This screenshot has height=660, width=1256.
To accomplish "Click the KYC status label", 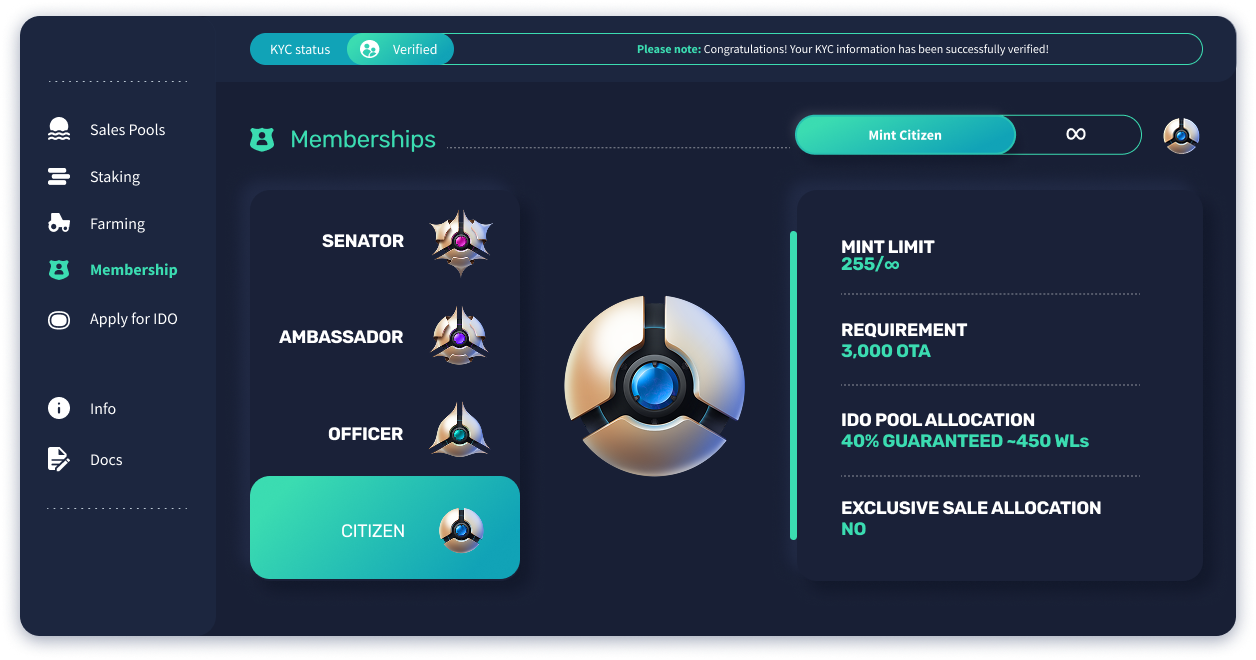I will click(300, 49).
